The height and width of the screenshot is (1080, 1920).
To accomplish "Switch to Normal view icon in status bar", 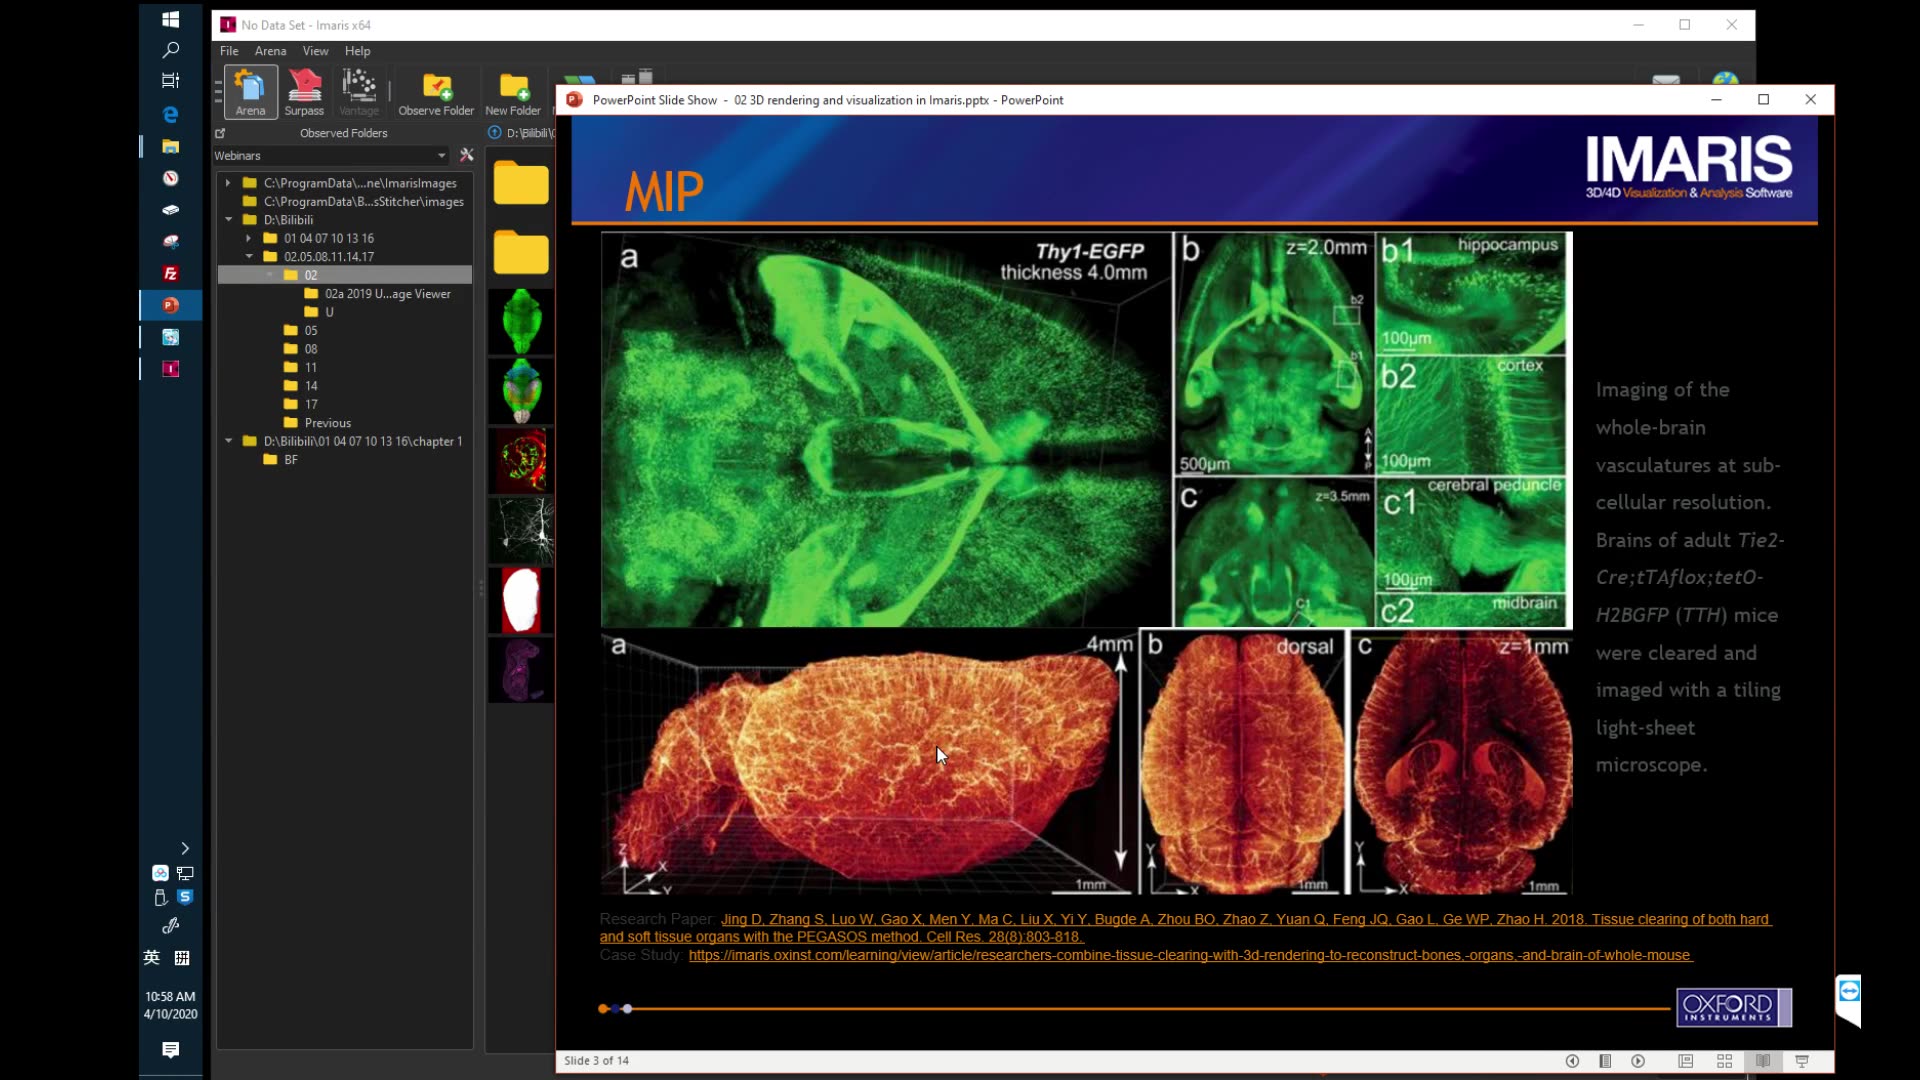I will pos(1685,1061).
